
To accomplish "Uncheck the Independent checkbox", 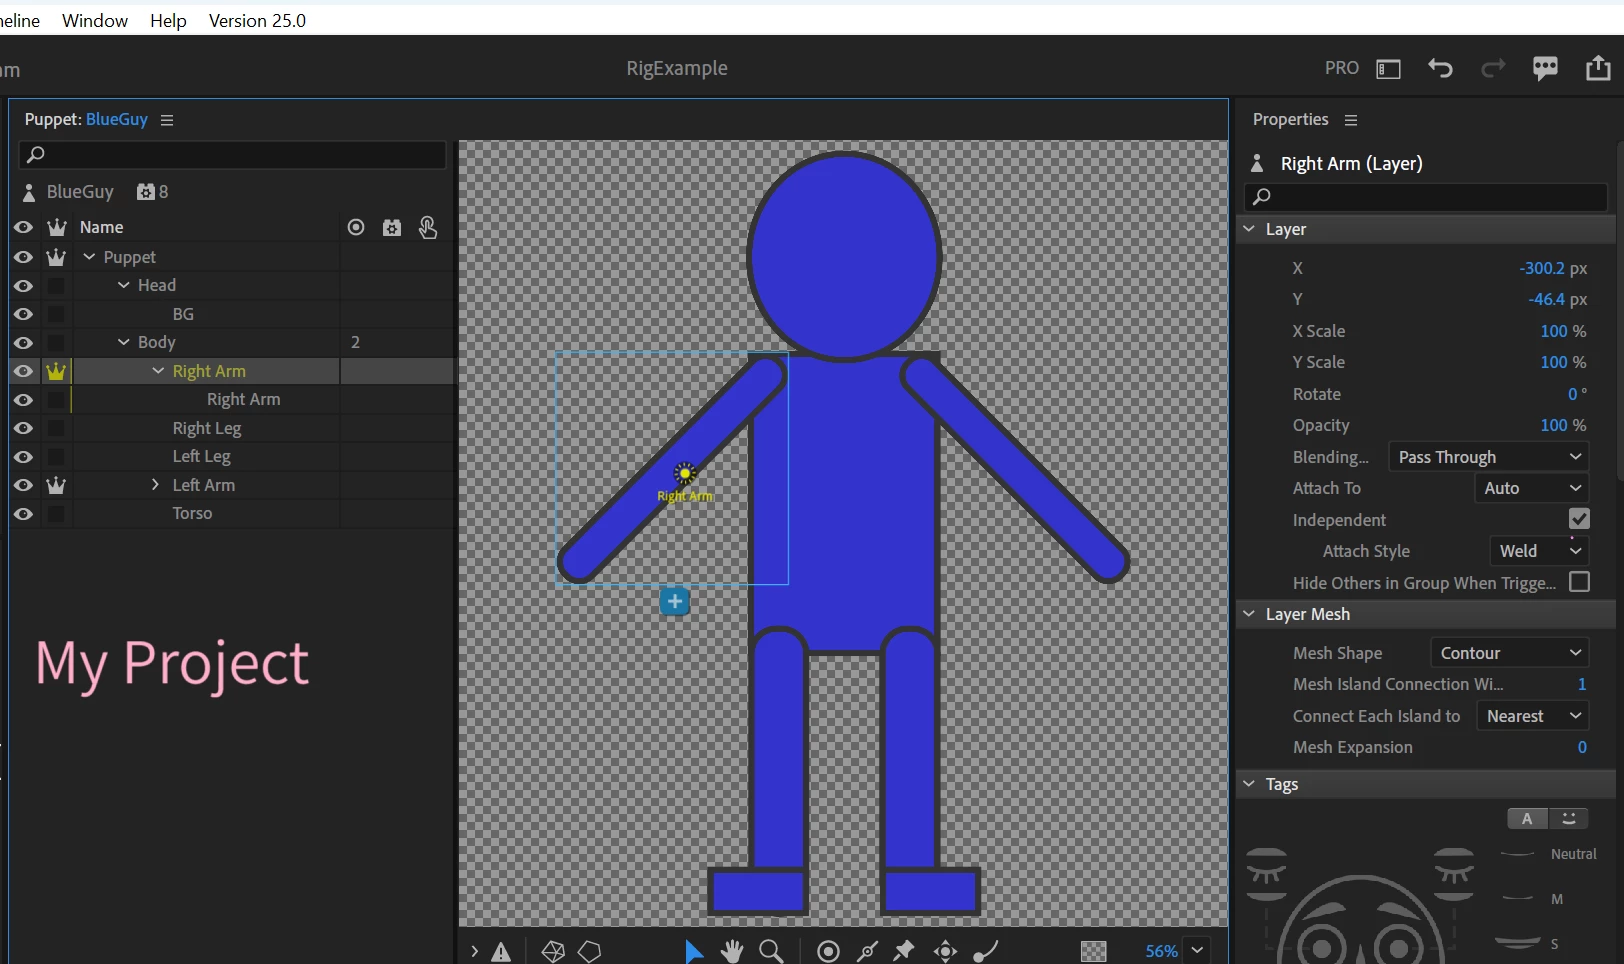I will pyautogui.click(x=1579, y=519).
